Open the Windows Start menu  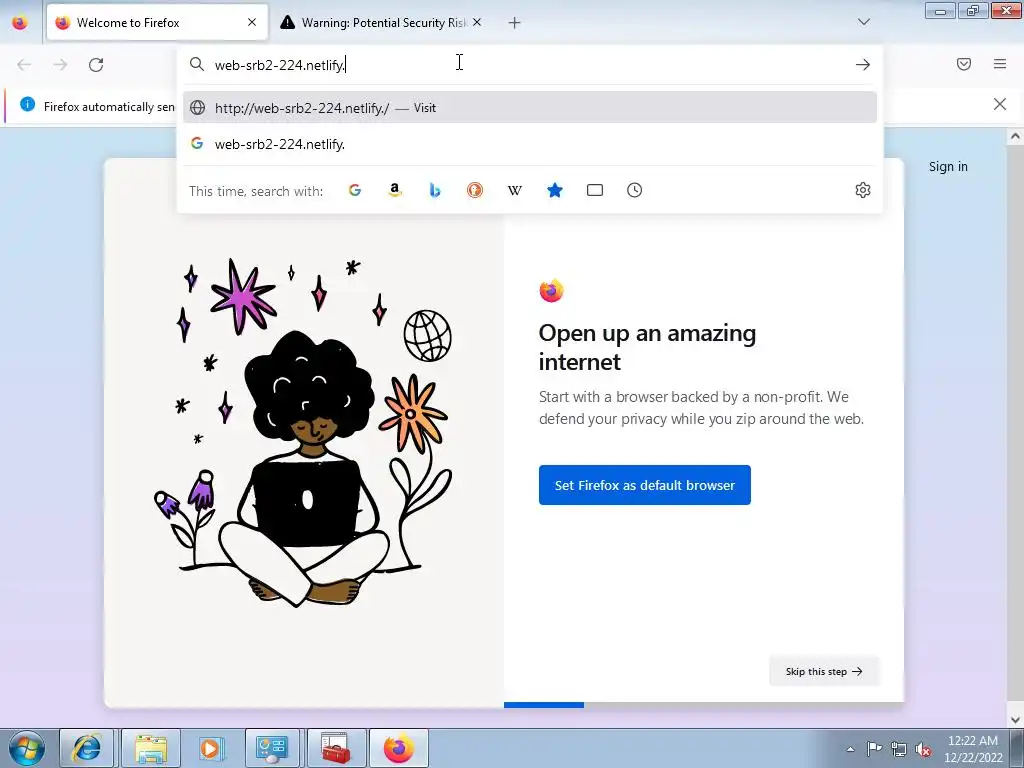[27, 748]
